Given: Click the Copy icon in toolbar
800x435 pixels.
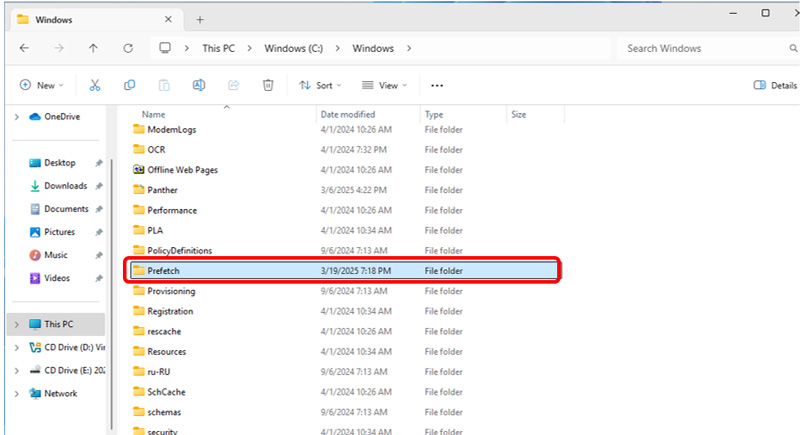Looking at the screenshot, I should (130, 86).
